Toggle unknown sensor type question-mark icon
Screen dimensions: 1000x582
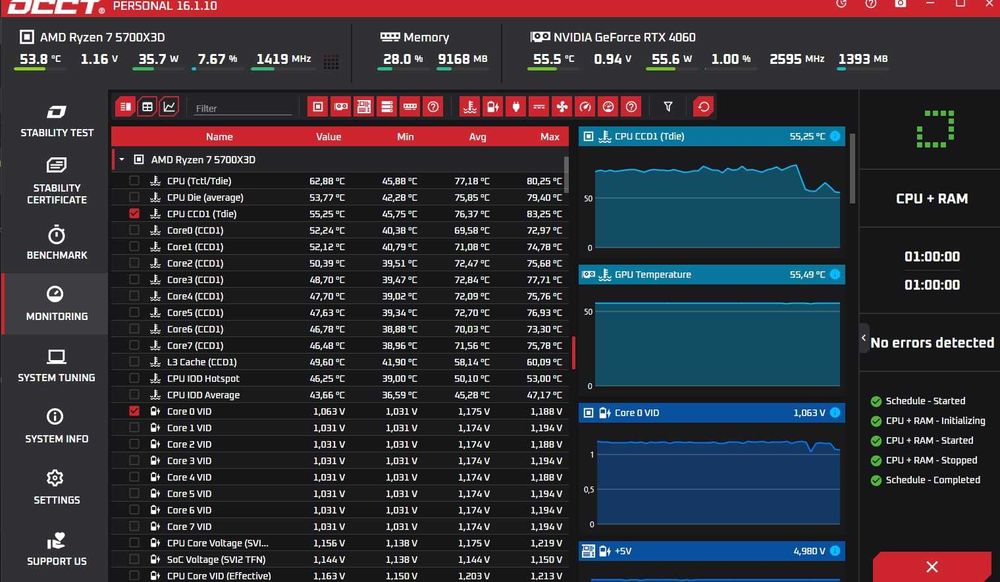[631, 107]
